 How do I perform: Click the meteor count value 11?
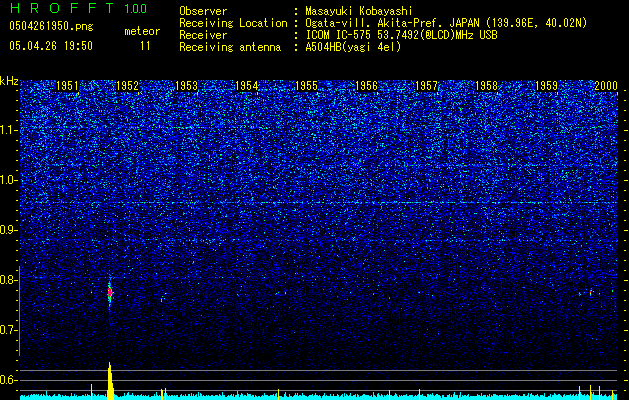[x=145, y=46]
